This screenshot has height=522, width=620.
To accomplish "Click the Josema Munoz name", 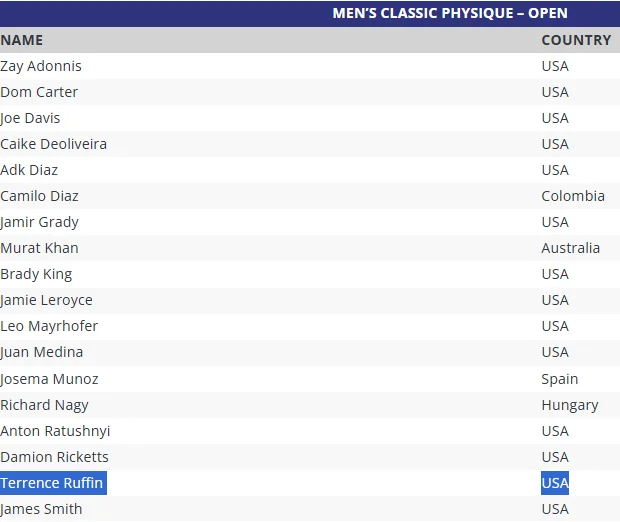I will 49,379.
